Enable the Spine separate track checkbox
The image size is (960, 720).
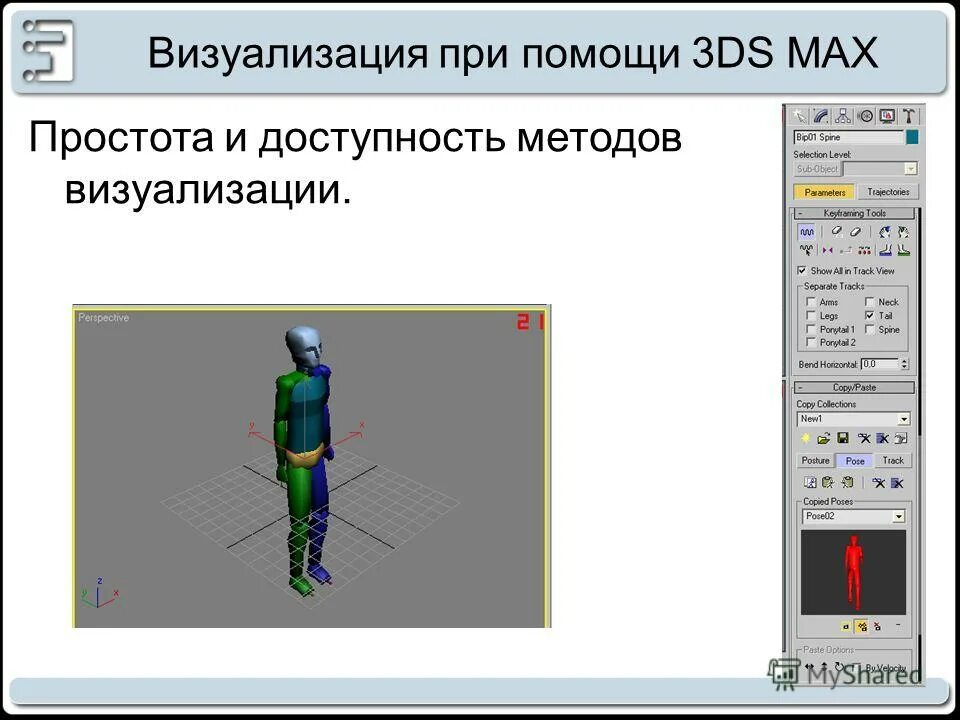click(x=869, y=329)
